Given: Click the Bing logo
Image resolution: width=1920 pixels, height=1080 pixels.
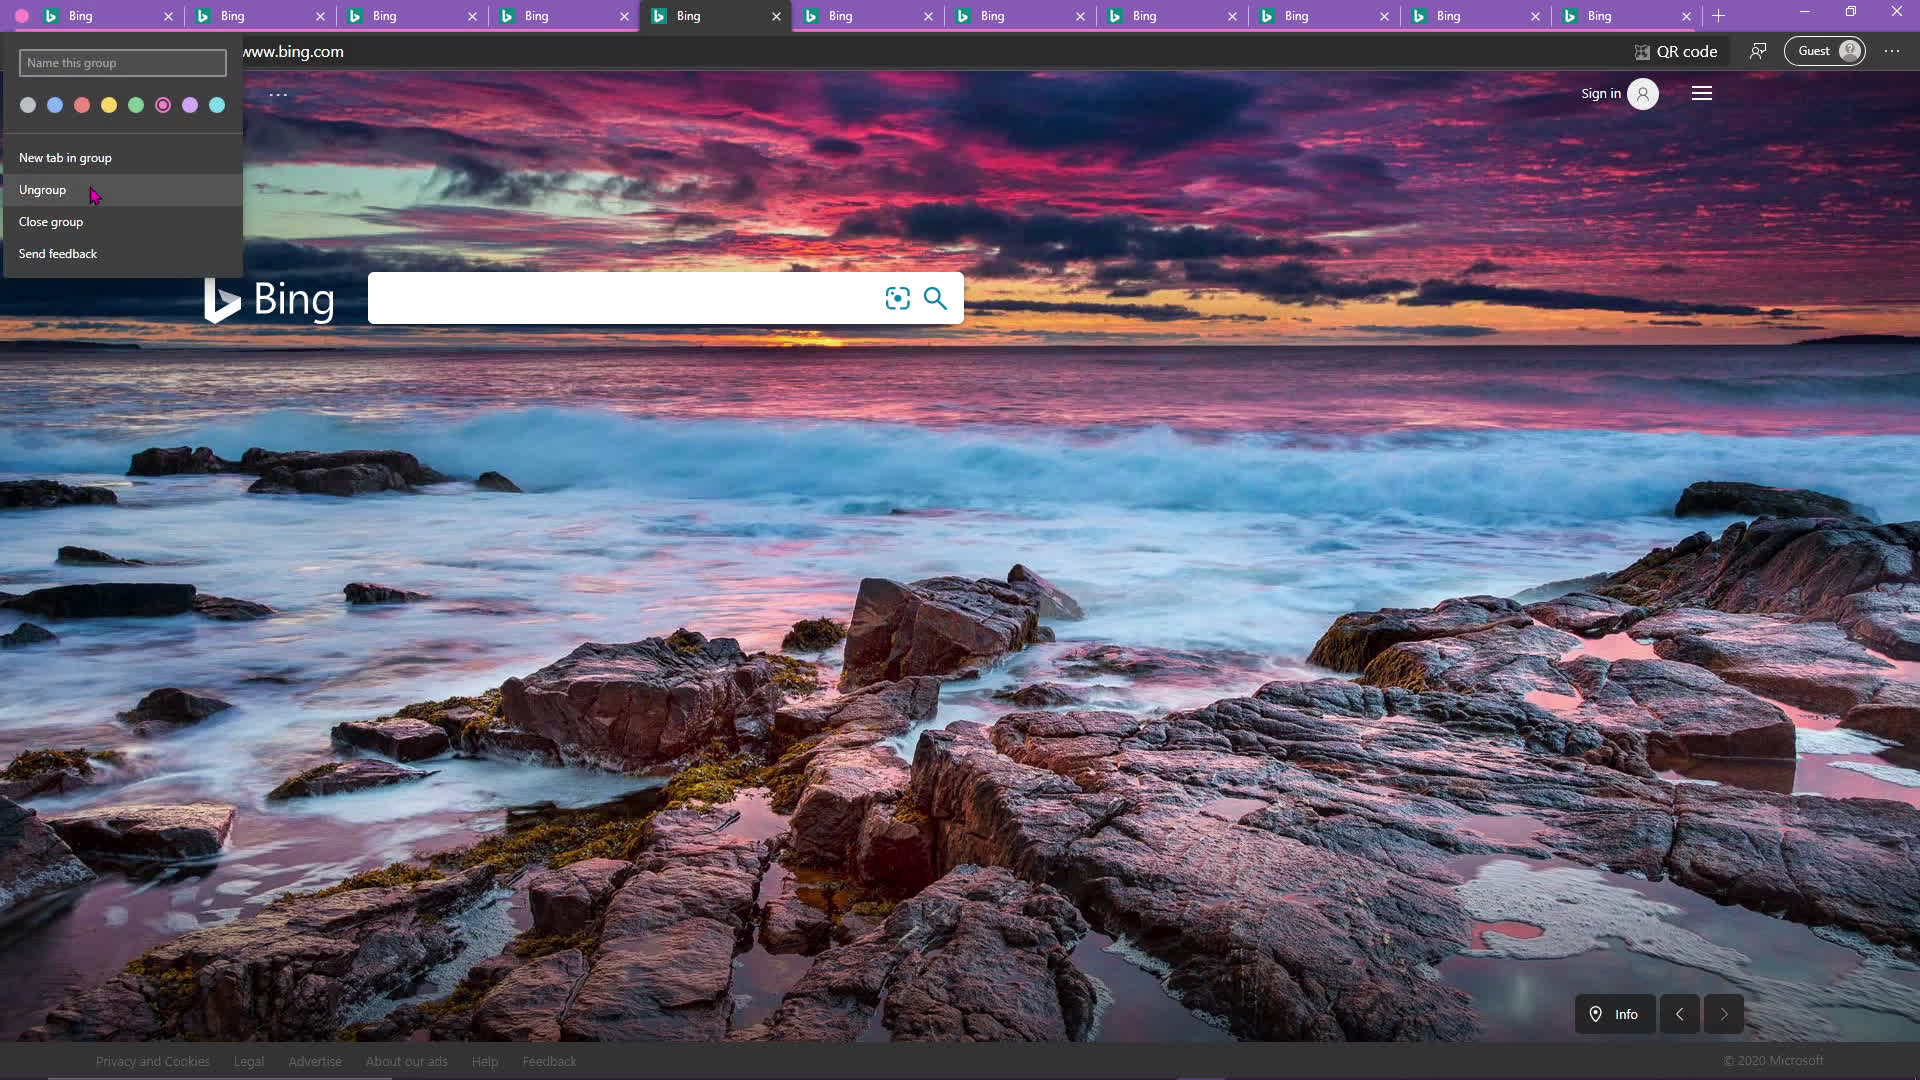Looking at the screenshot, I should click(x=269, y=299).
